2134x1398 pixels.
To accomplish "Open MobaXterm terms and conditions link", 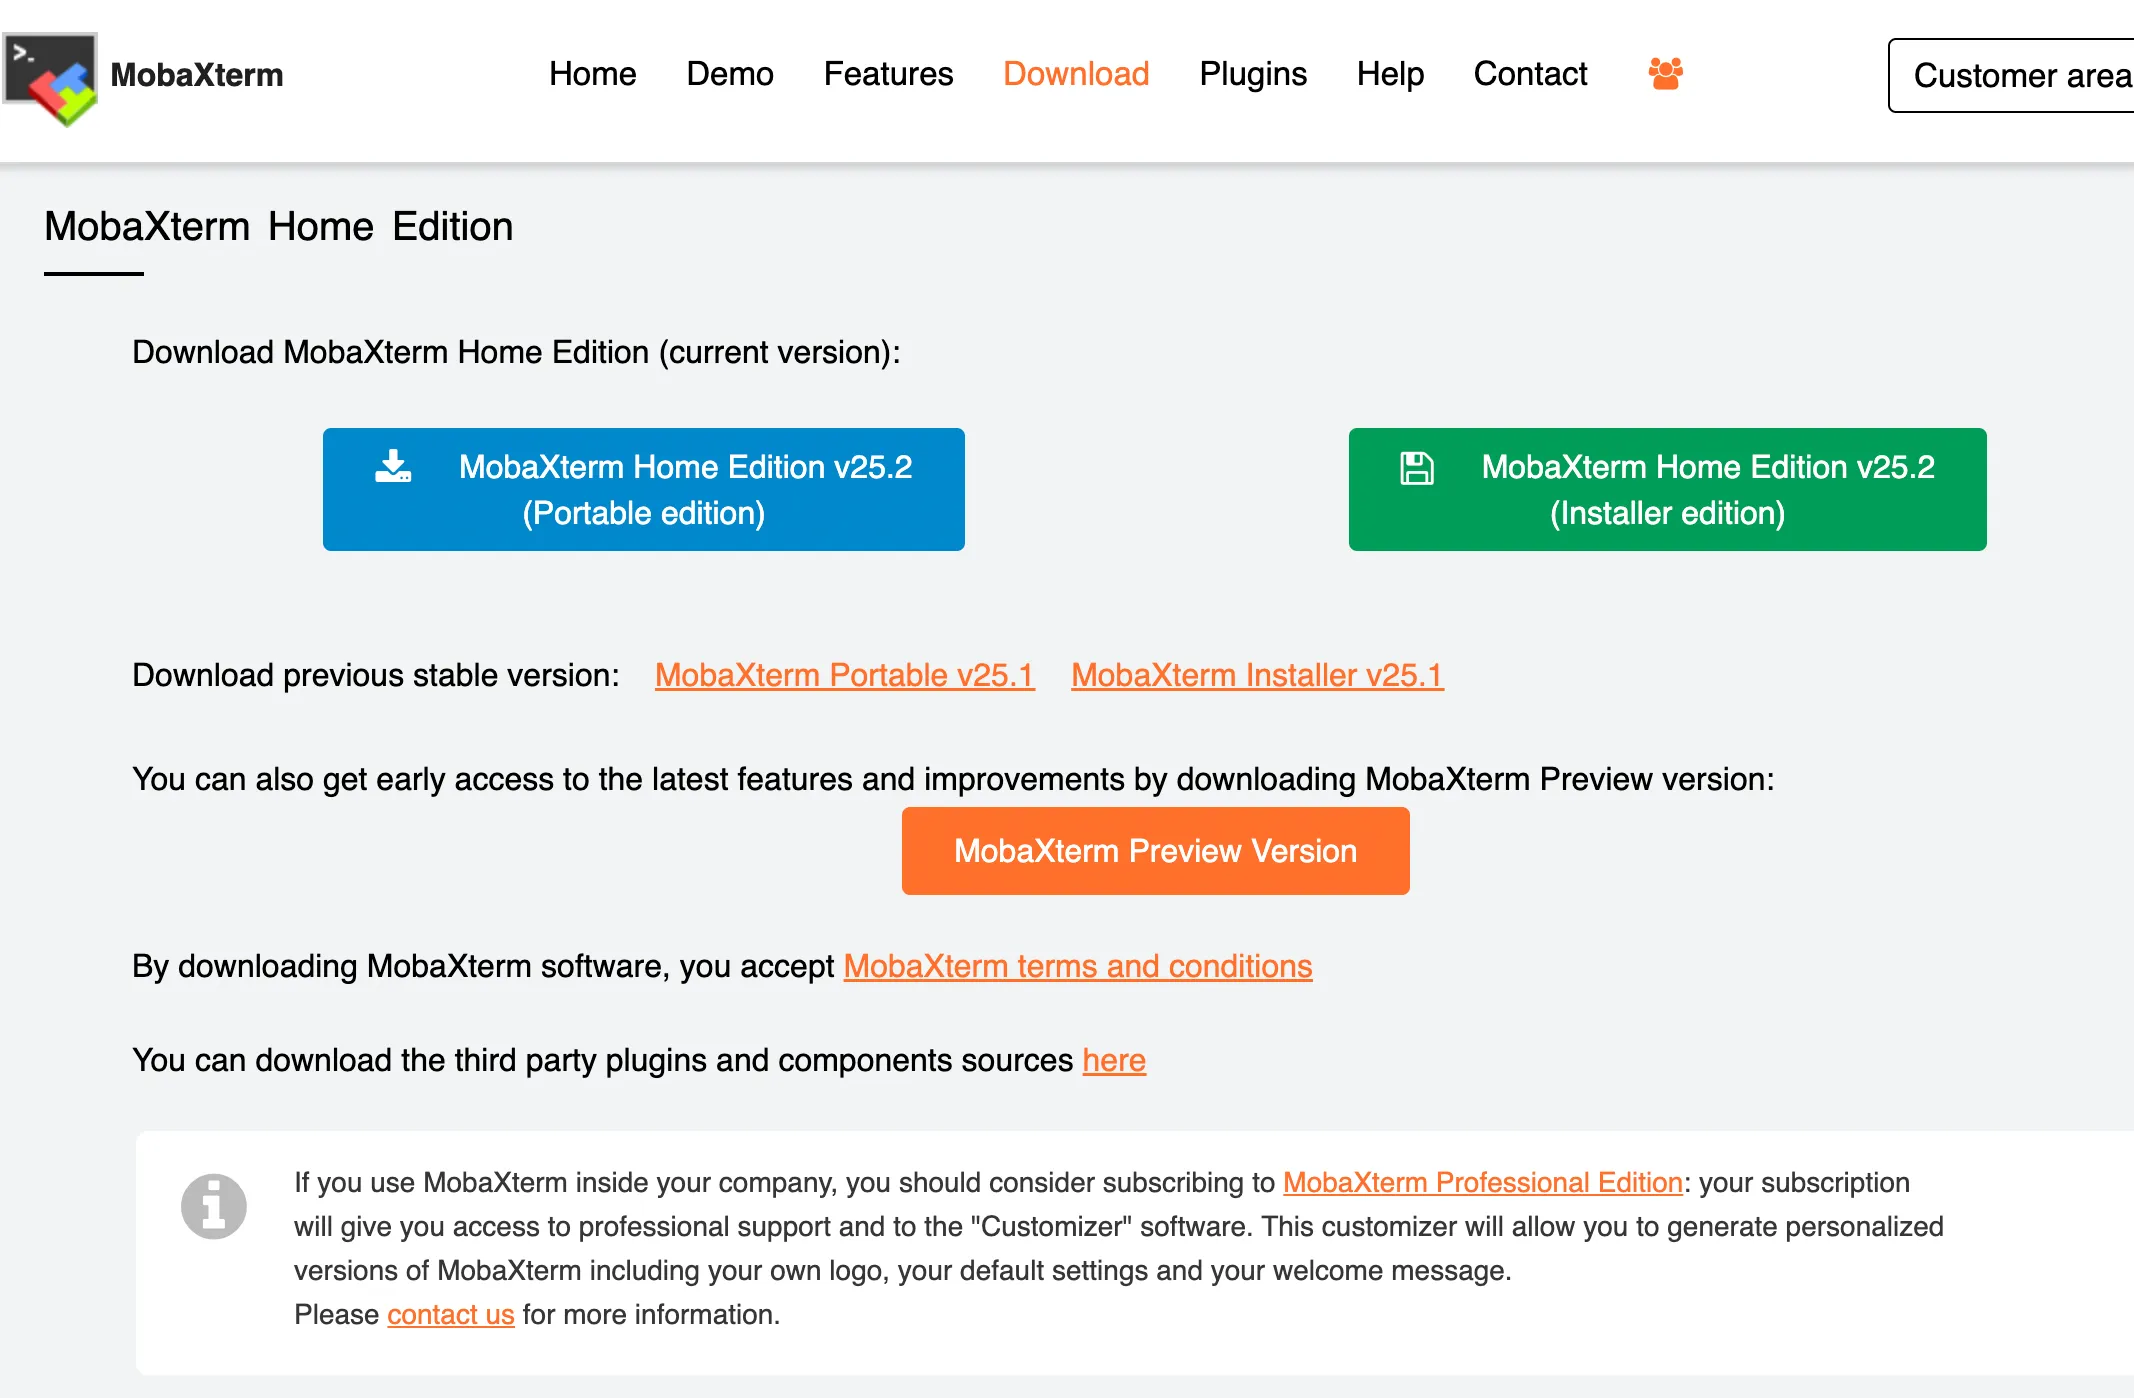I will click(1078, 966).
